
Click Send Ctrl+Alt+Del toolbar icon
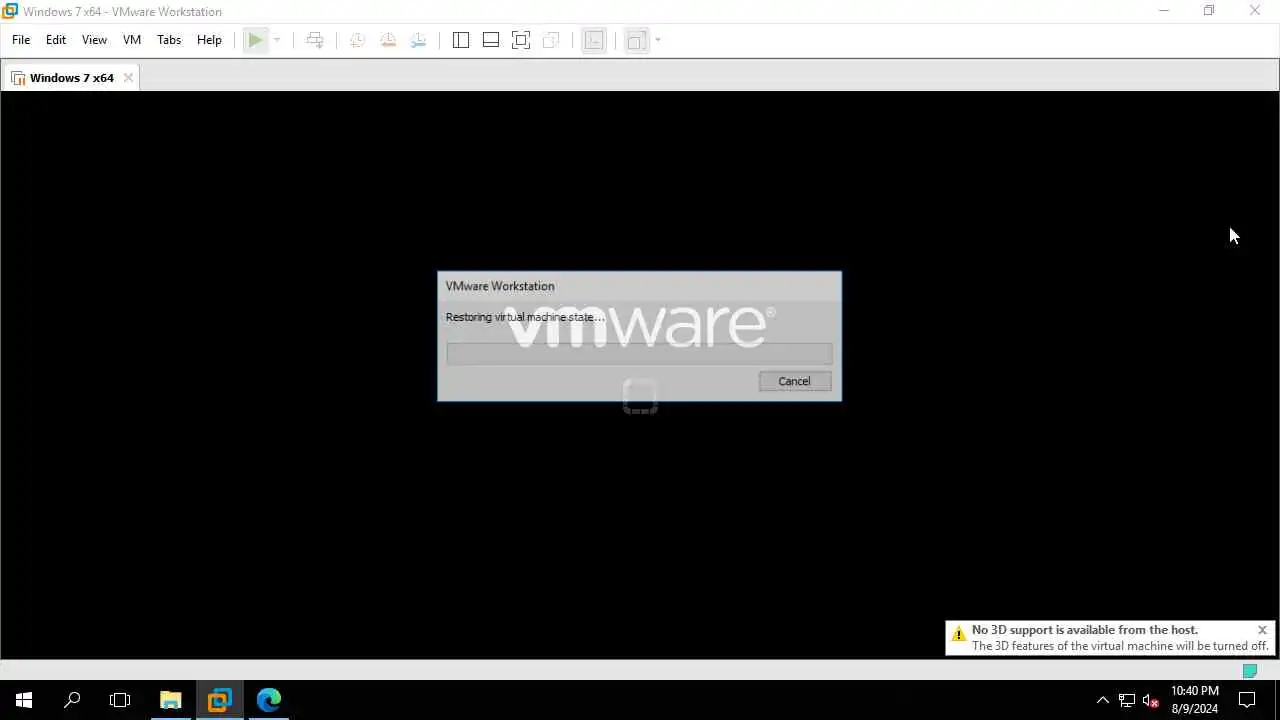(315, 40)
